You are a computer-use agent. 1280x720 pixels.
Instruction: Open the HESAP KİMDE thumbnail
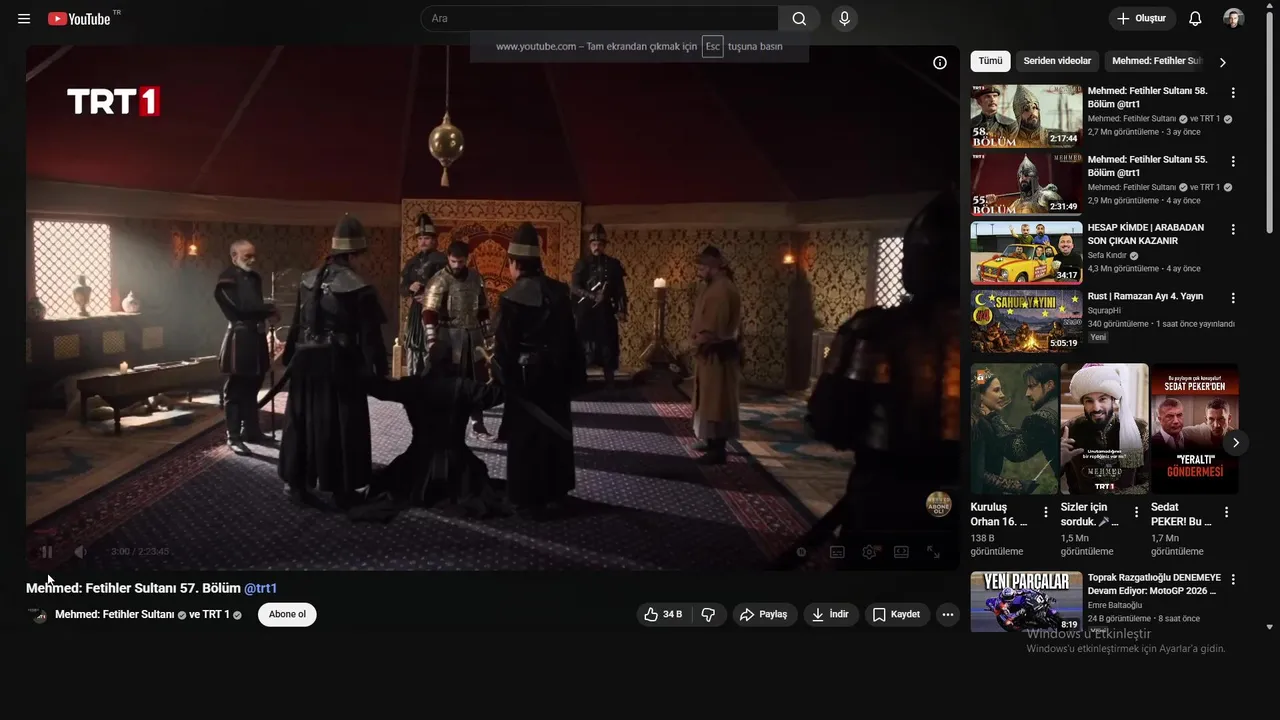tap(1026, 253)
